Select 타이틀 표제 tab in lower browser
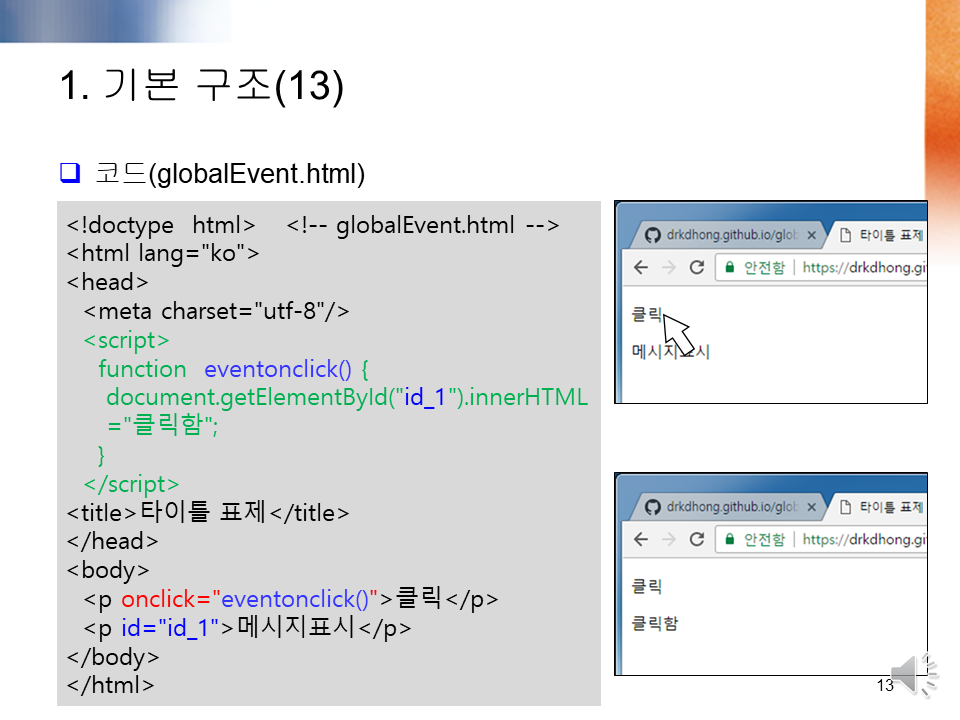Screen dimensions: 960x720 tap(880, 507)
